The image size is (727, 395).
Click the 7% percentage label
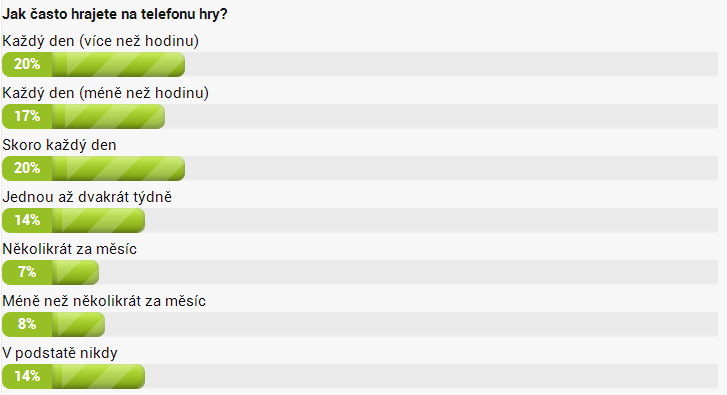coord(27,272)
